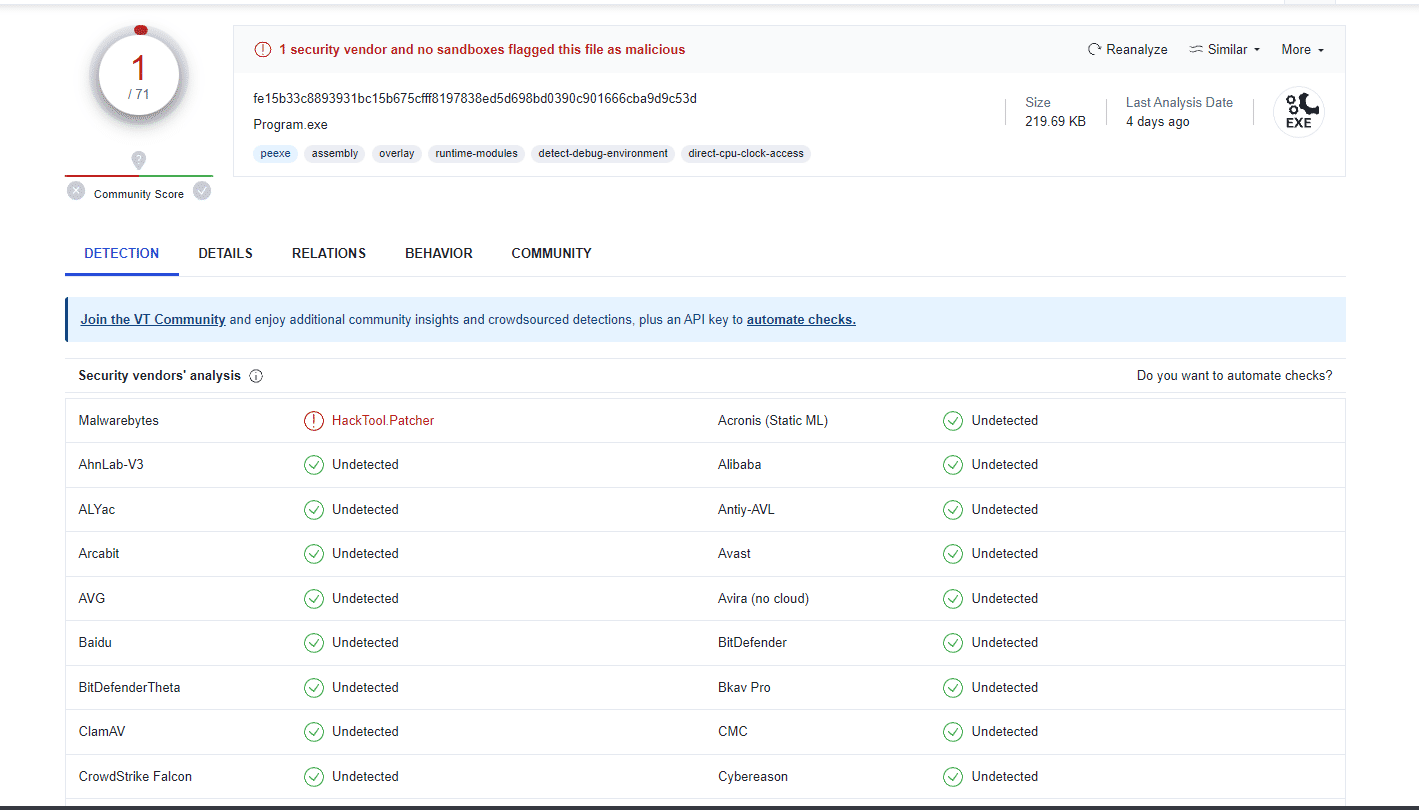Click the BitDefenderTheta undetected check icon

(314, 688)
